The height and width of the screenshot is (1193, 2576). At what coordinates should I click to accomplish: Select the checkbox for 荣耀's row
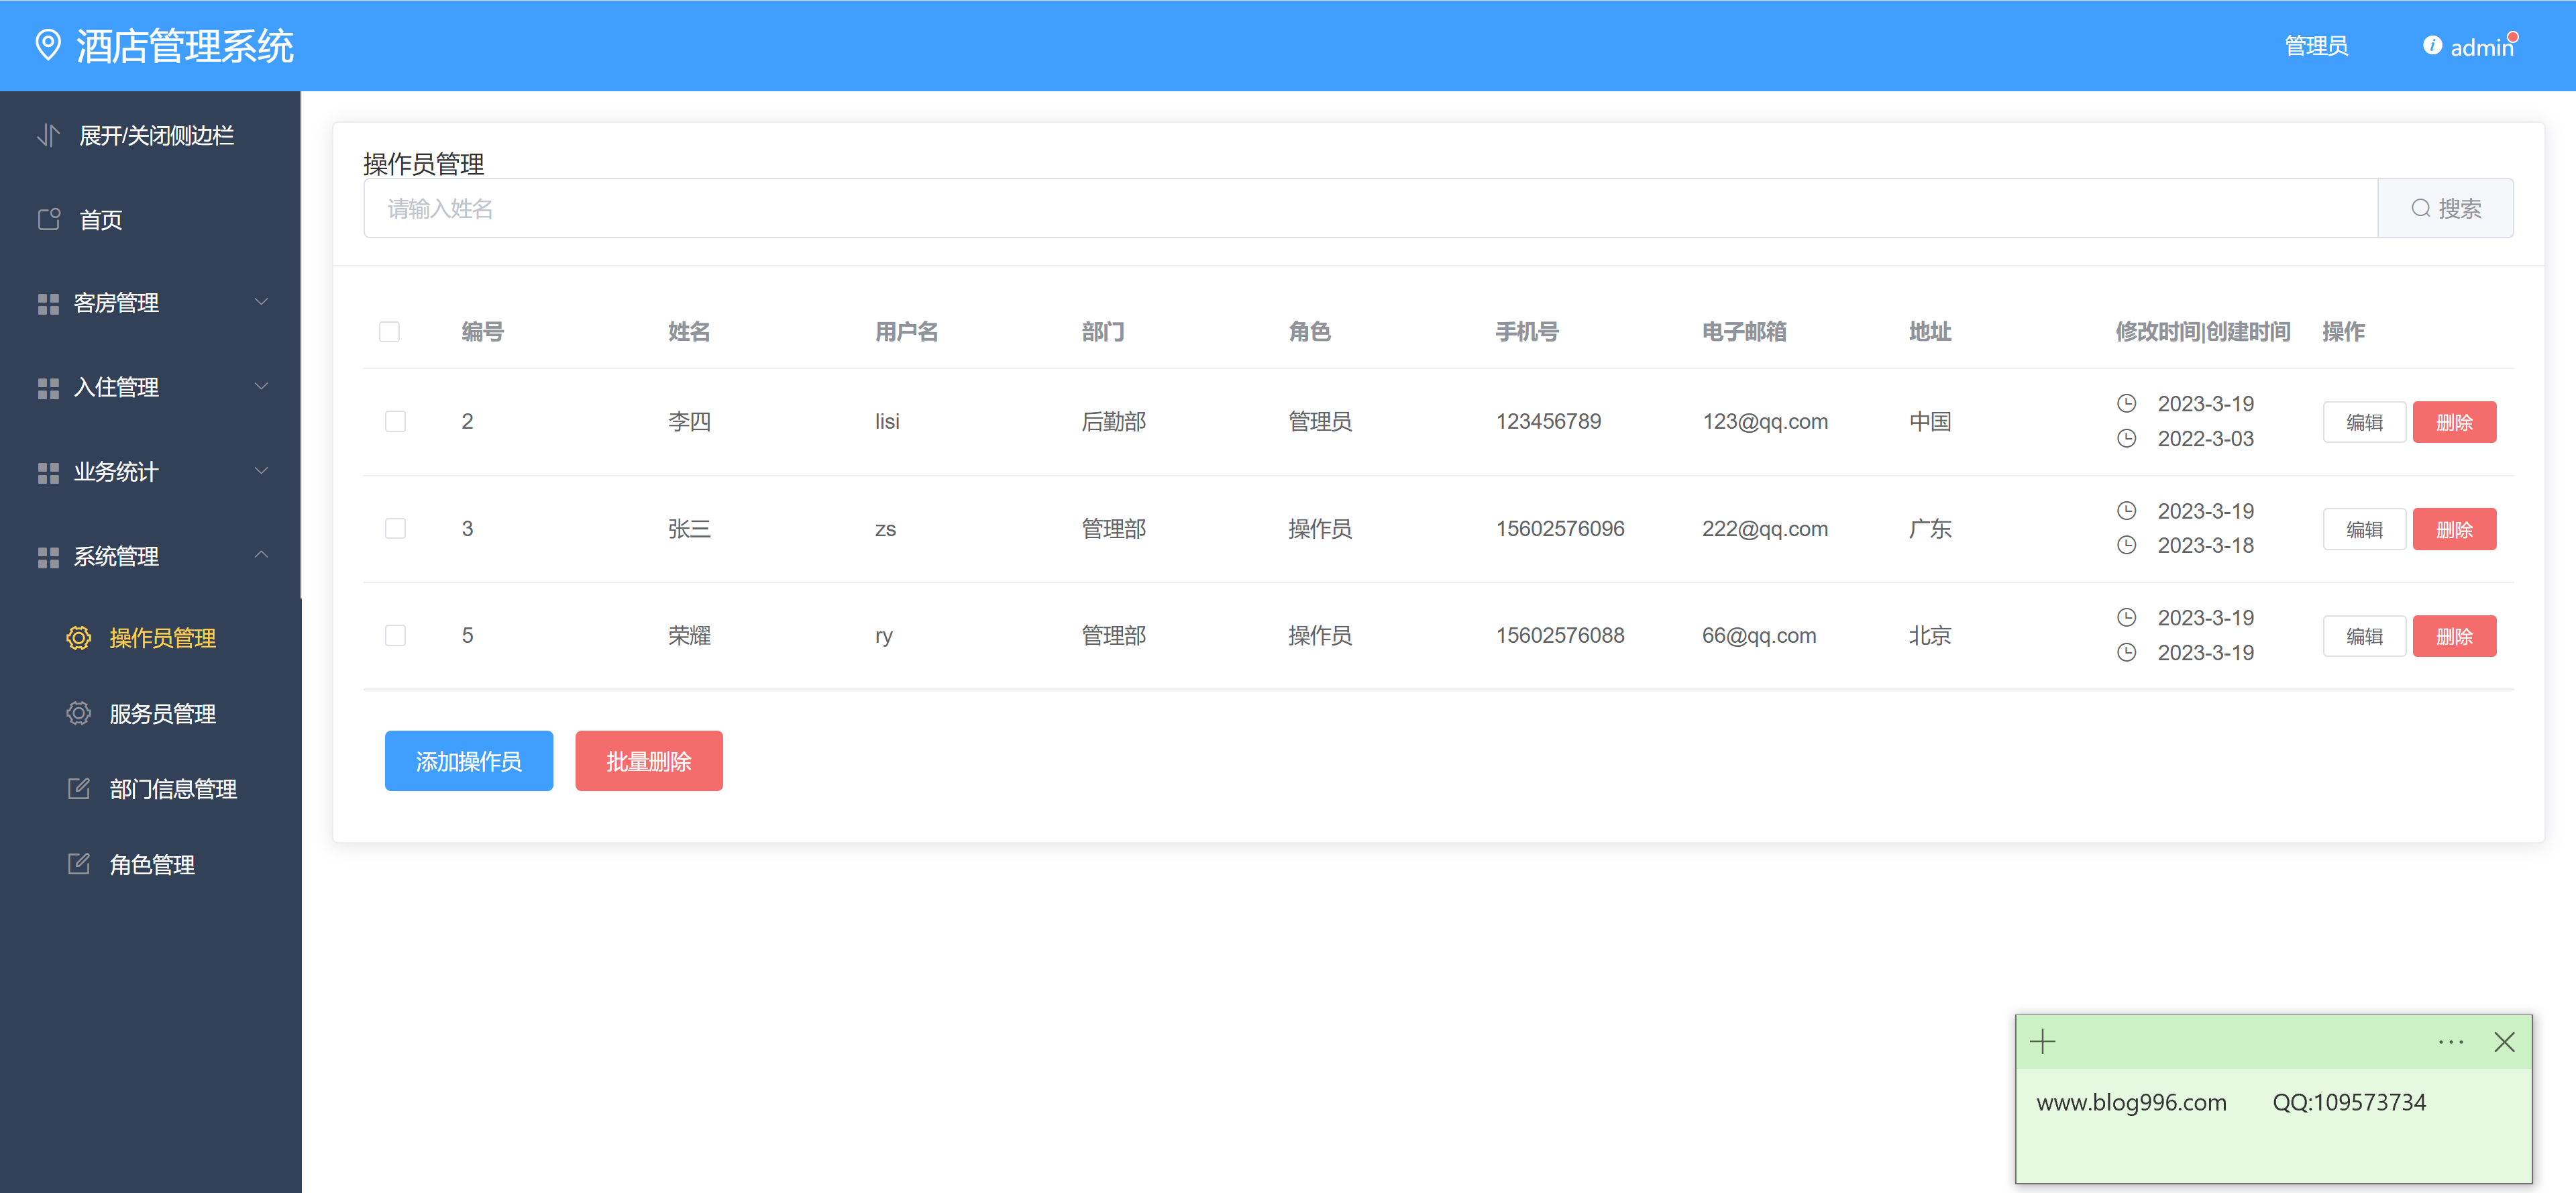395,636
